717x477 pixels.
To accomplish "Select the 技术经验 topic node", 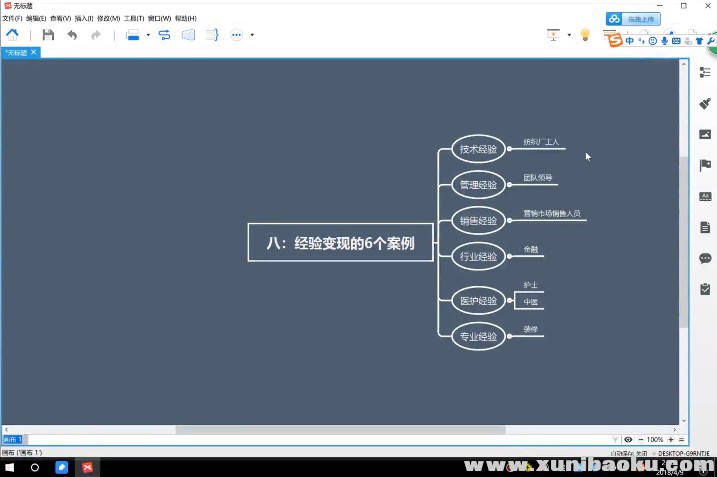I will click(478, 150).
